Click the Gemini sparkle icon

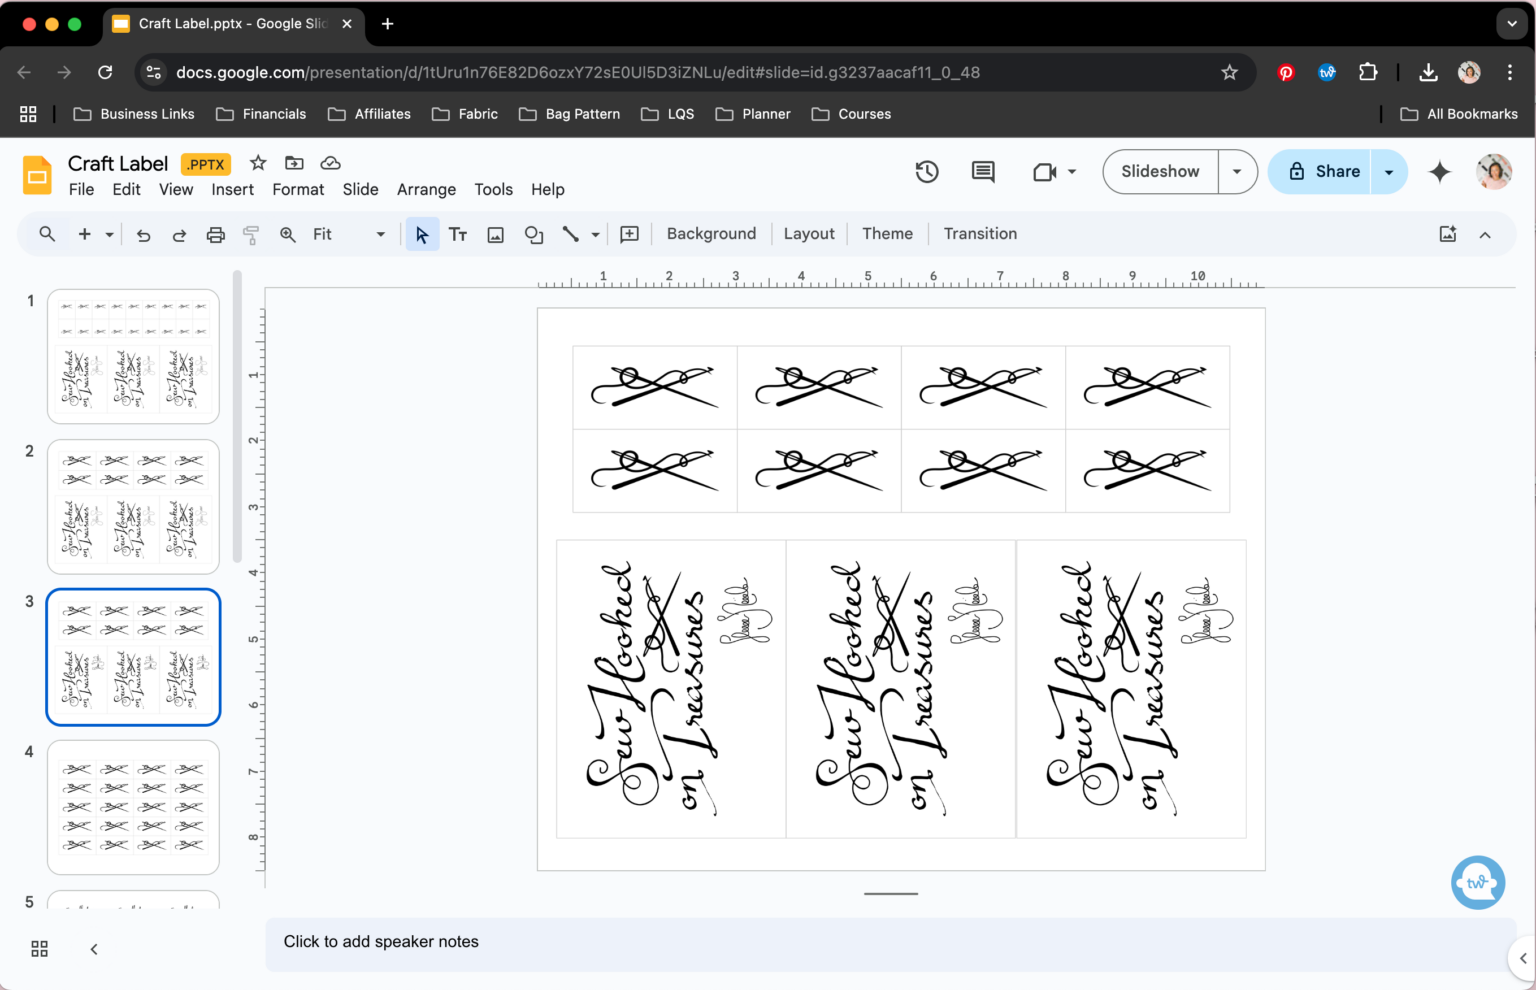[x=1439, y=172]
